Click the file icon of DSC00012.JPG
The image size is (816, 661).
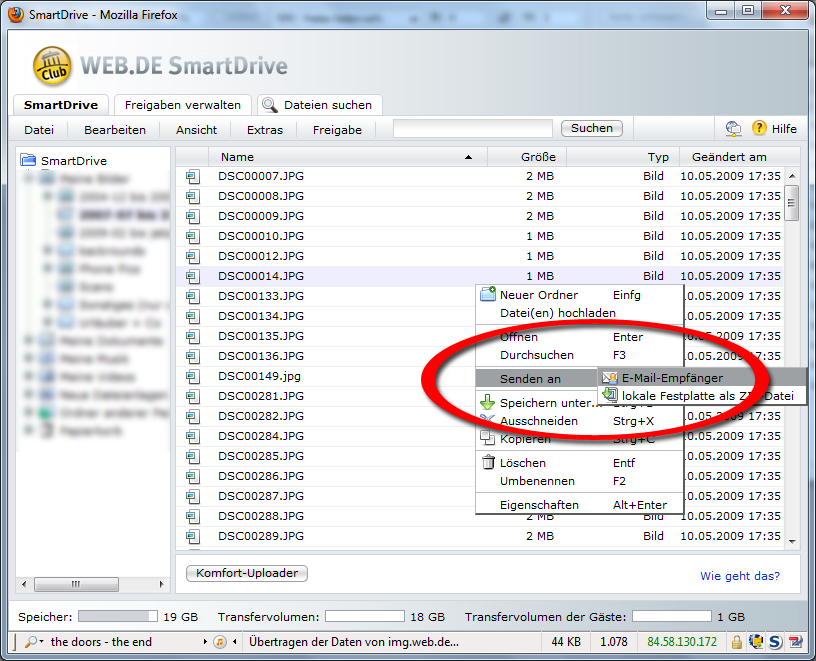click(193, 257)
